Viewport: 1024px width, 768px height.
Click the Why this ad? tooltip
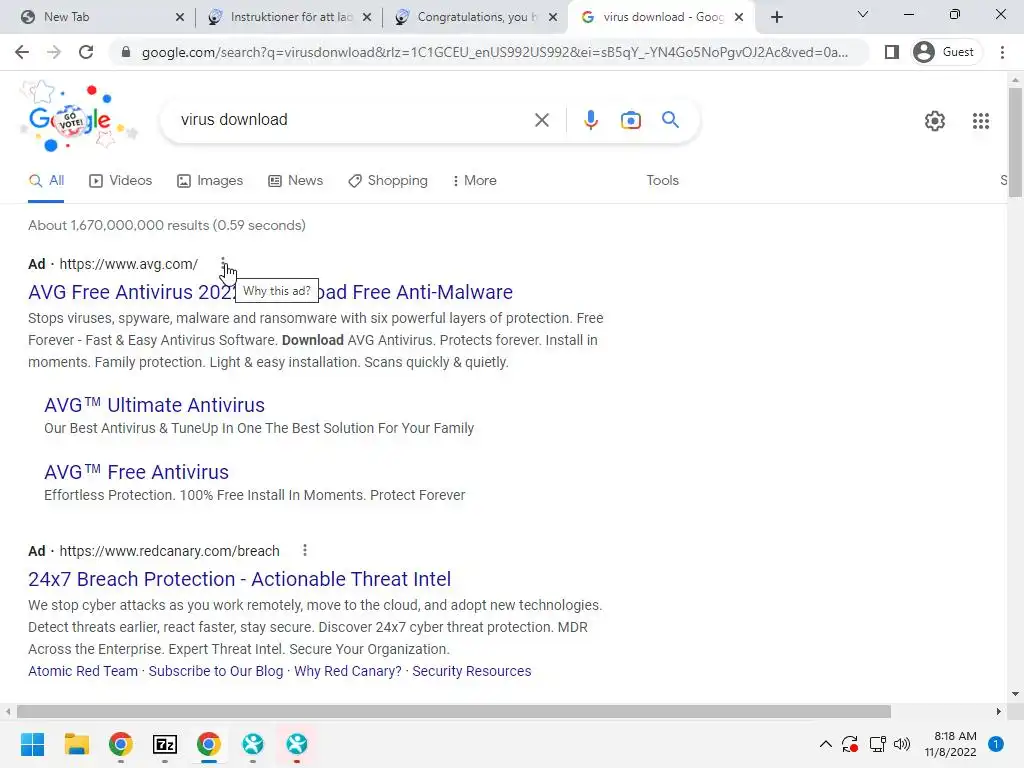[x=277, y=291]
